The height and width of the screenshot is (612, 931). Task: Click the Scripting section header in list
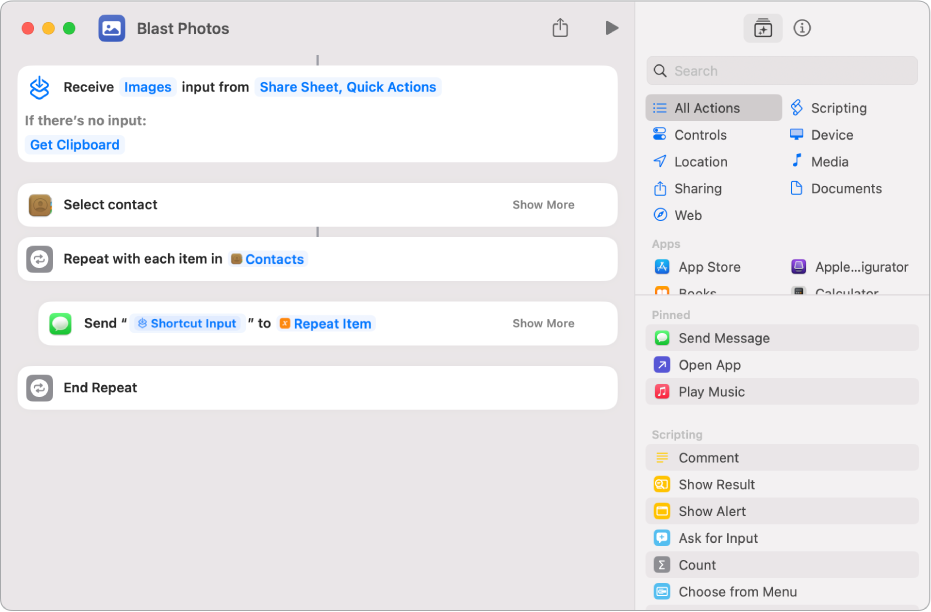point(677,435)
